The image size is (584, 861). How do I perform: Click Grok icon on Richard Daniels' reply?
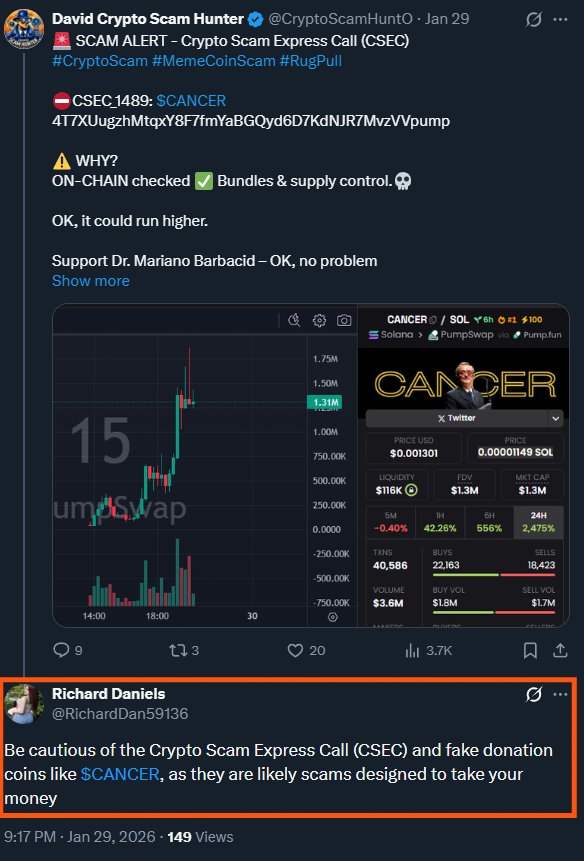534,695
